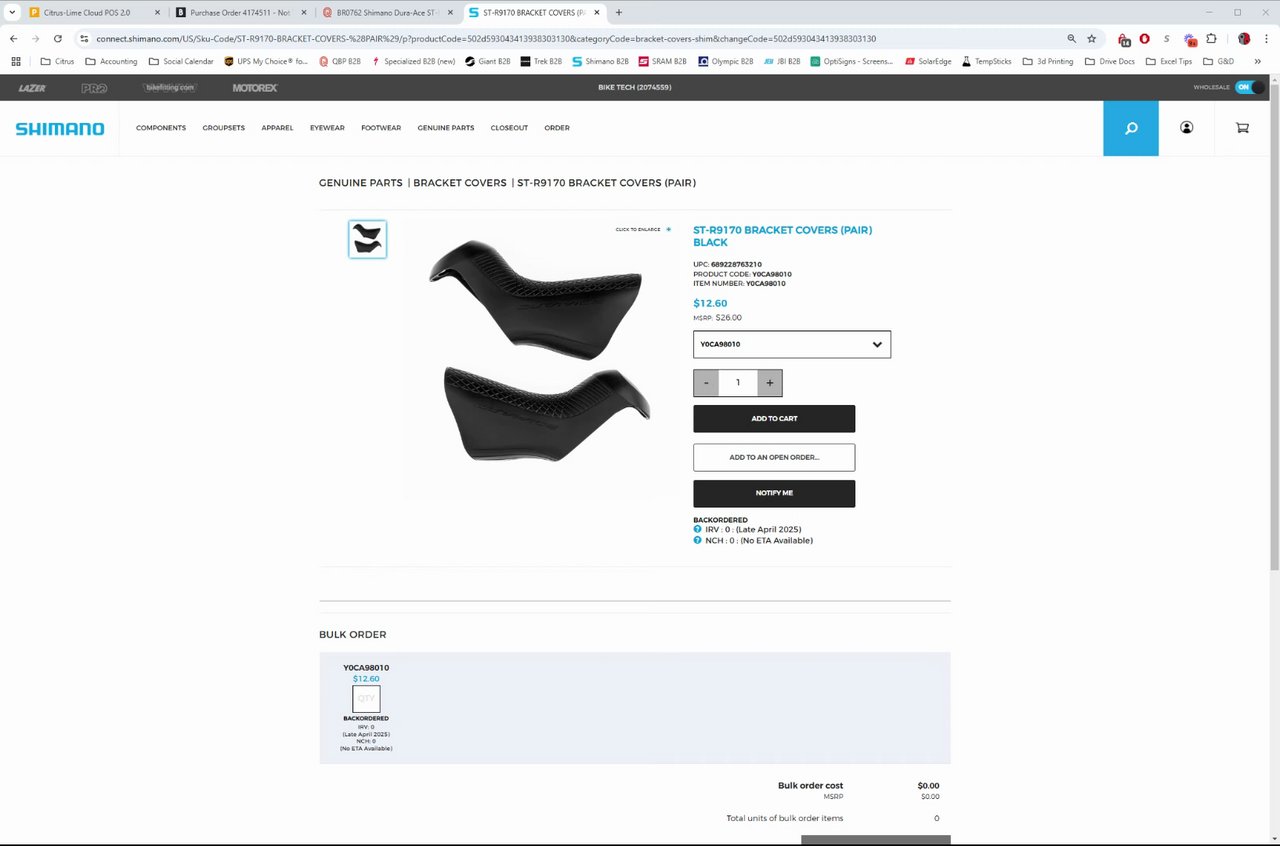
Task: Open the TempSticks bookmark
Action: tap(987, 61)
